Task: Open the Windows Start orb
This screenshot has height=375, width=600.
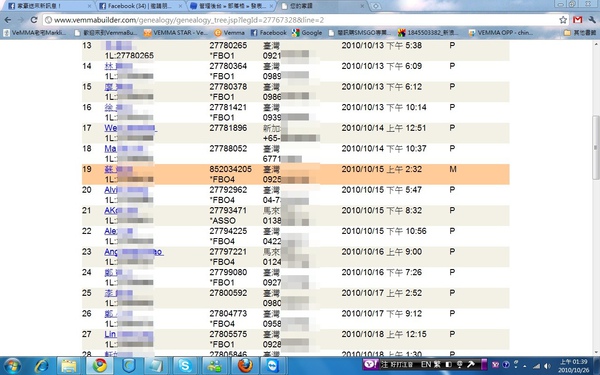Action: coord(13,366)
